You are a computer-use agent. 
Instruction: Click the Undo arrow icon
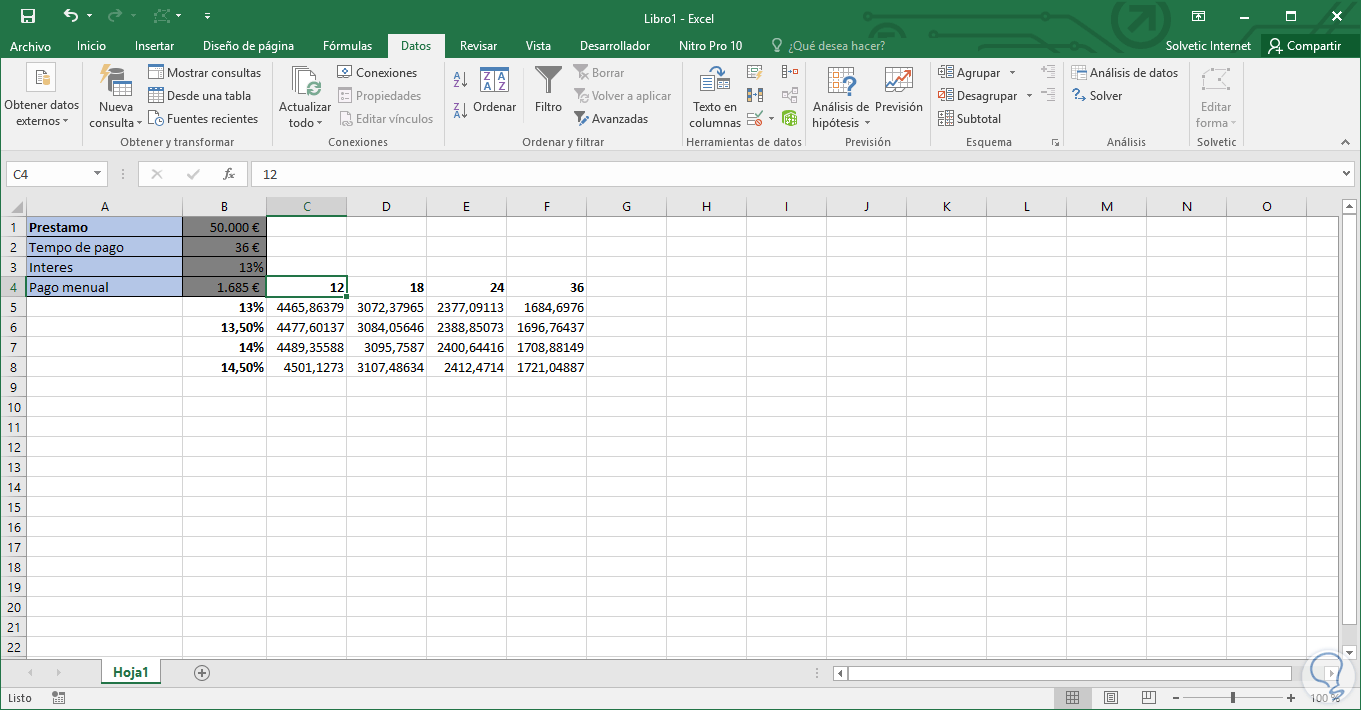[x=70, y=16]
